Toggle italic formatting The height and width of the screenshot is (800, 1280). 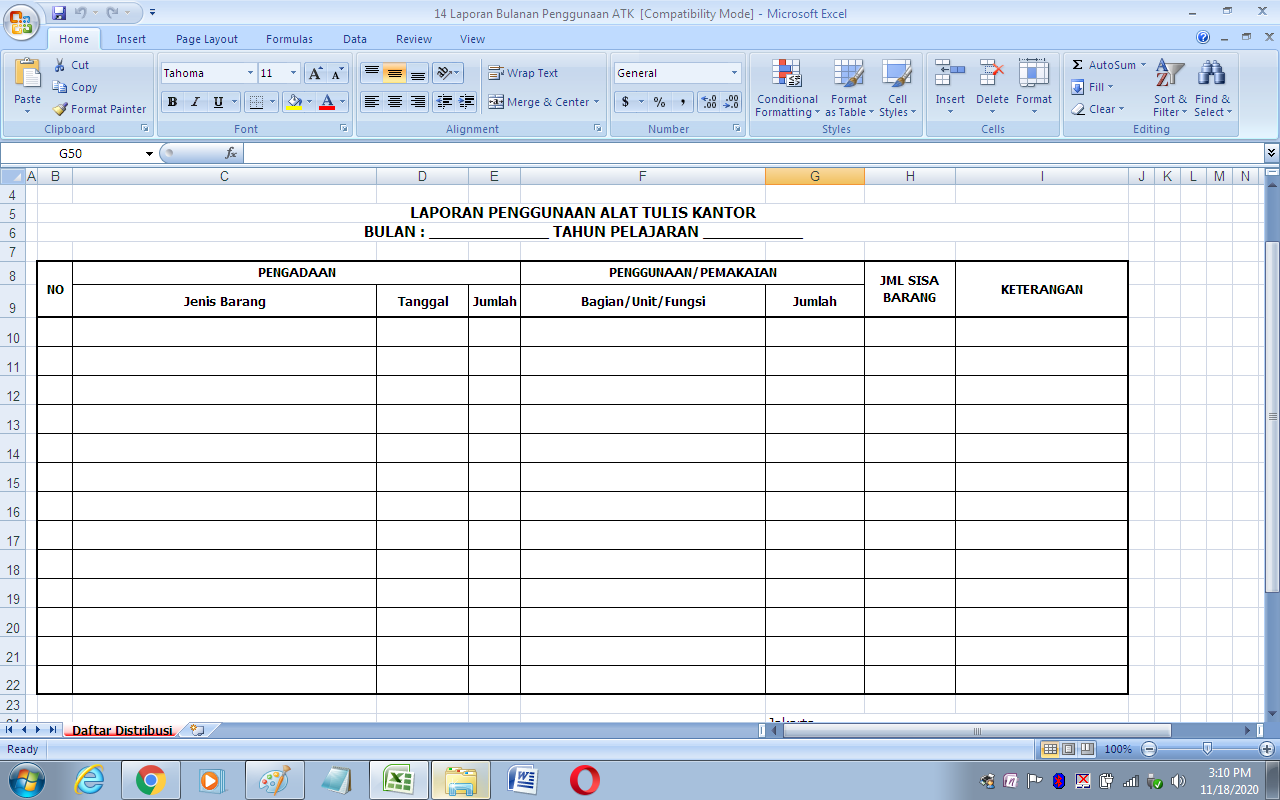click(x=195, y=102)
